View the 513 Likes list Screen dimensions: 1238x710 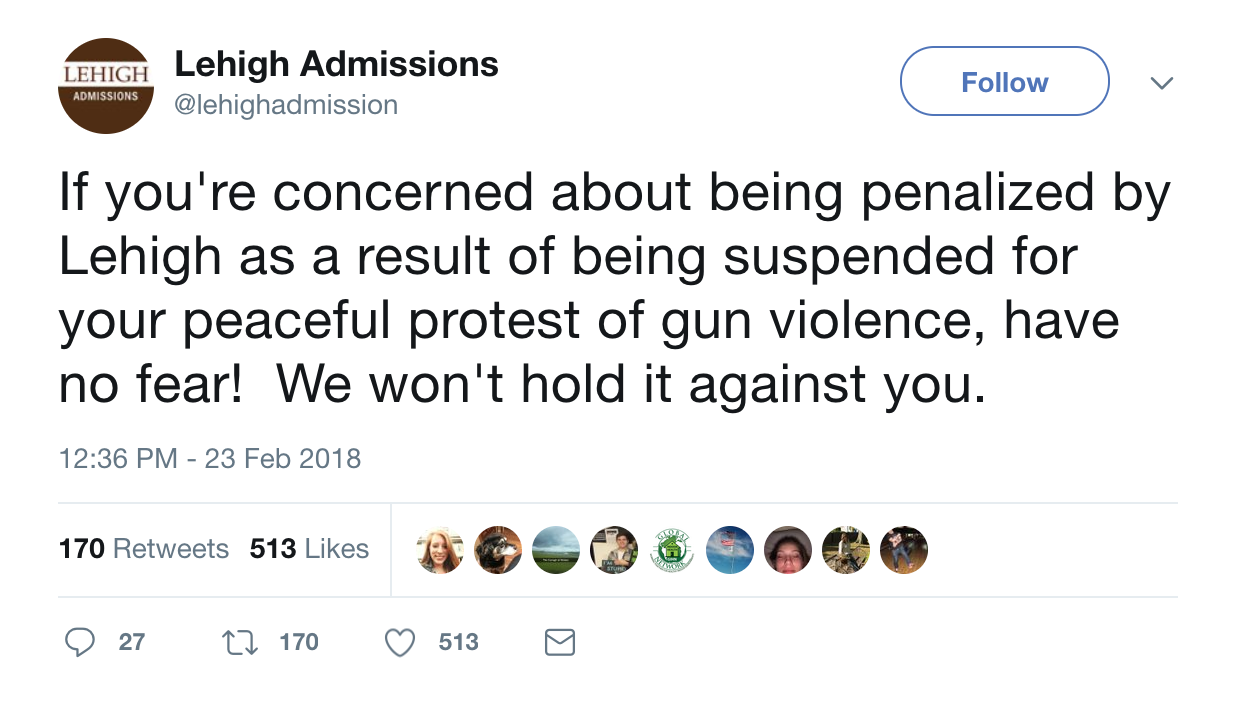pos(309,549)
